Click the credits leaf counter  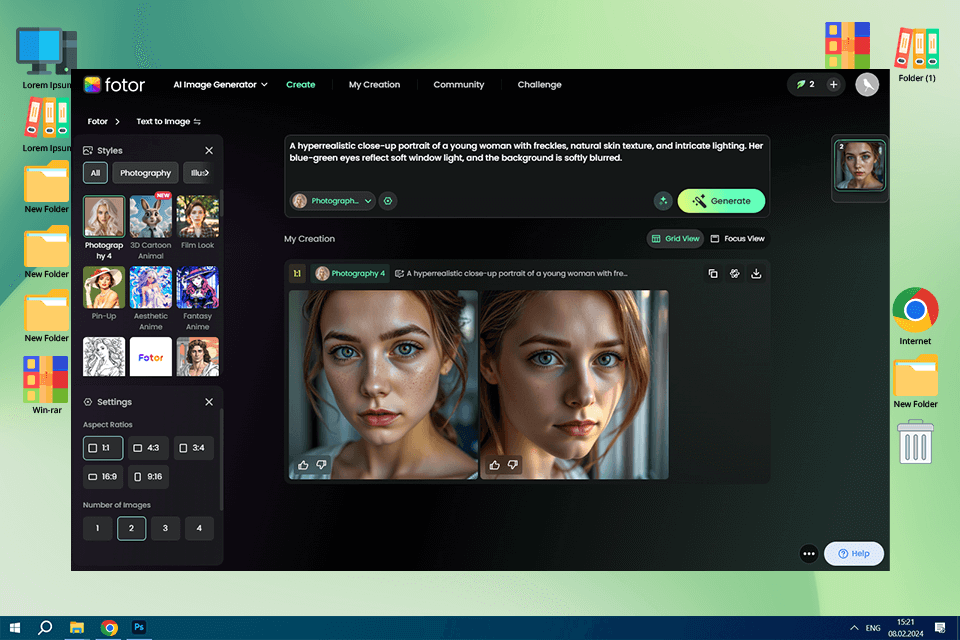[x=805, y=85]
